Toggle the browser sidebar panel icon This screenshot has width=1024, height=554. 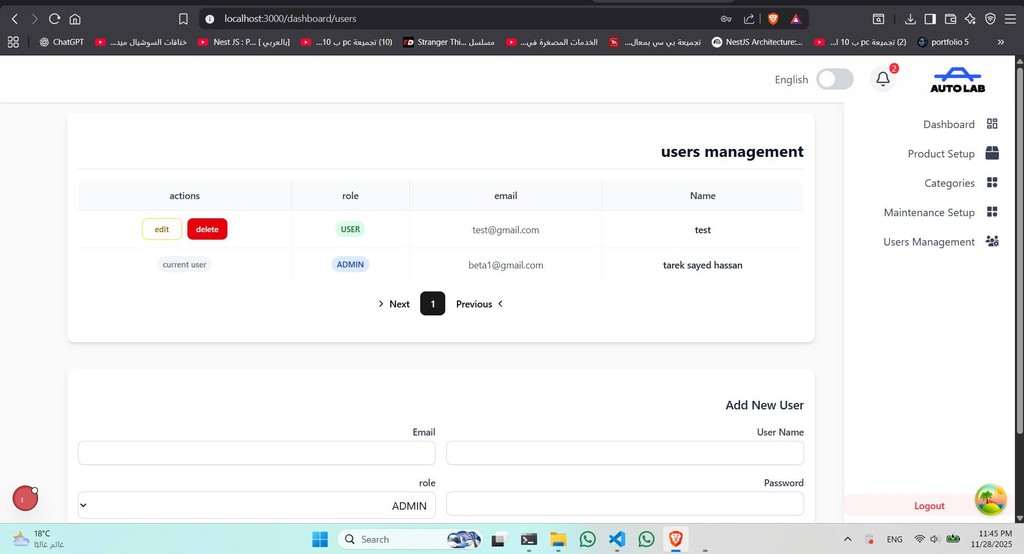[930, 19]
